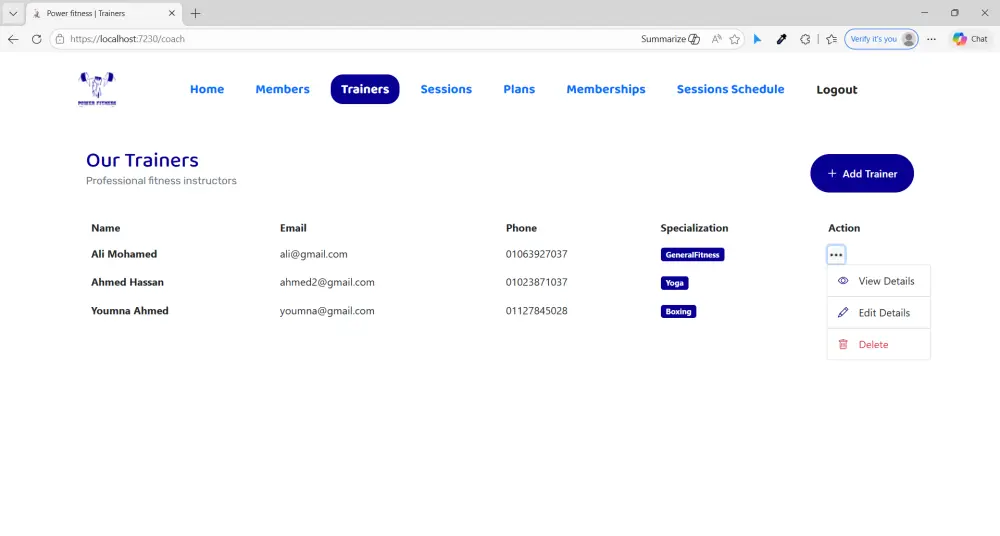Click the Our Trainers heading
1000x536 pixels.
[x=142, y=160]
